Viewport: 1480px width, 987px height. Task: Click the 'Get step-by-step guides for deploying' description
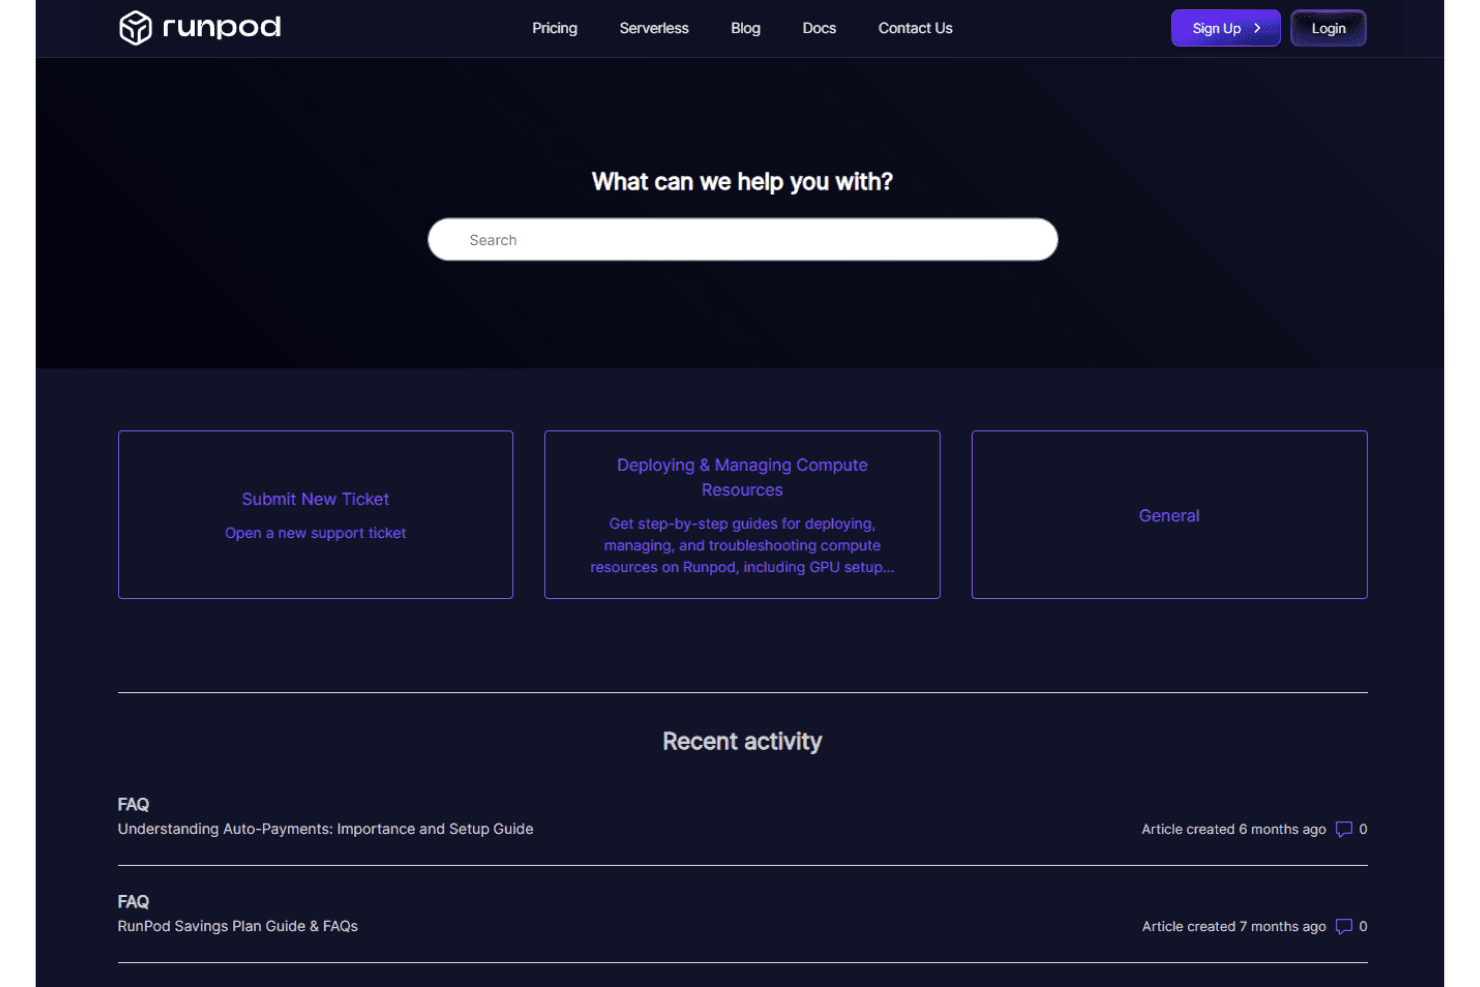pos(742,545)
